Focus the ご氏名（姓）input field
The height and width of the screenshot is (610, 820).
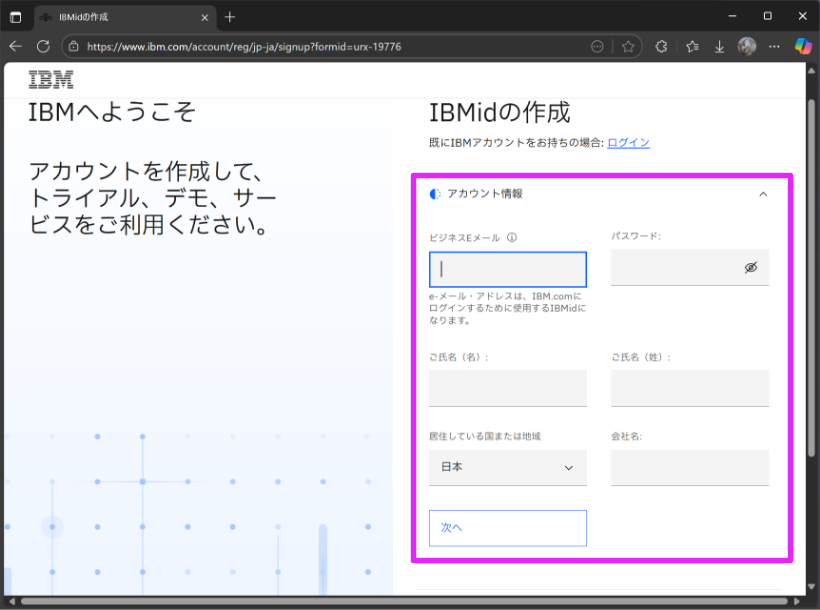click(690, 388)
